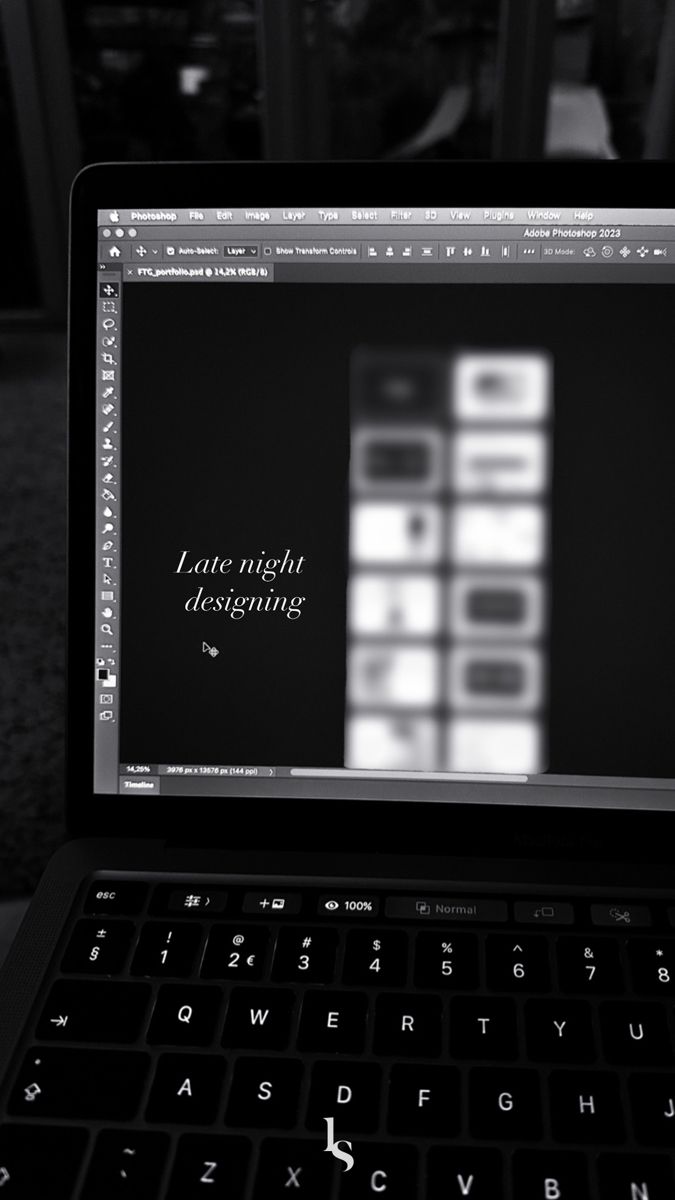Screen dimensions: 675x1200
Task: Align left edges in options bar
Action: point(372,252)
